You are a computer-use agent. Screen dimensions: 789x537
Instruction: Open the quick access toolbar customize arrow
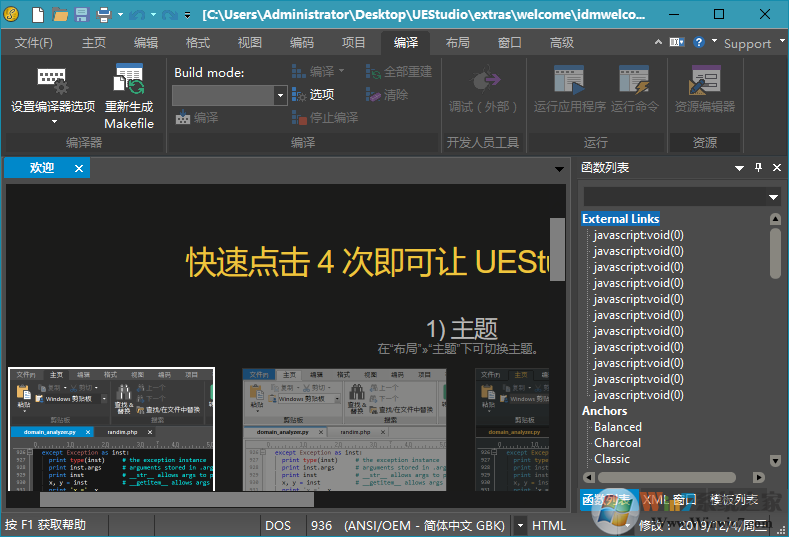point(187,15)
